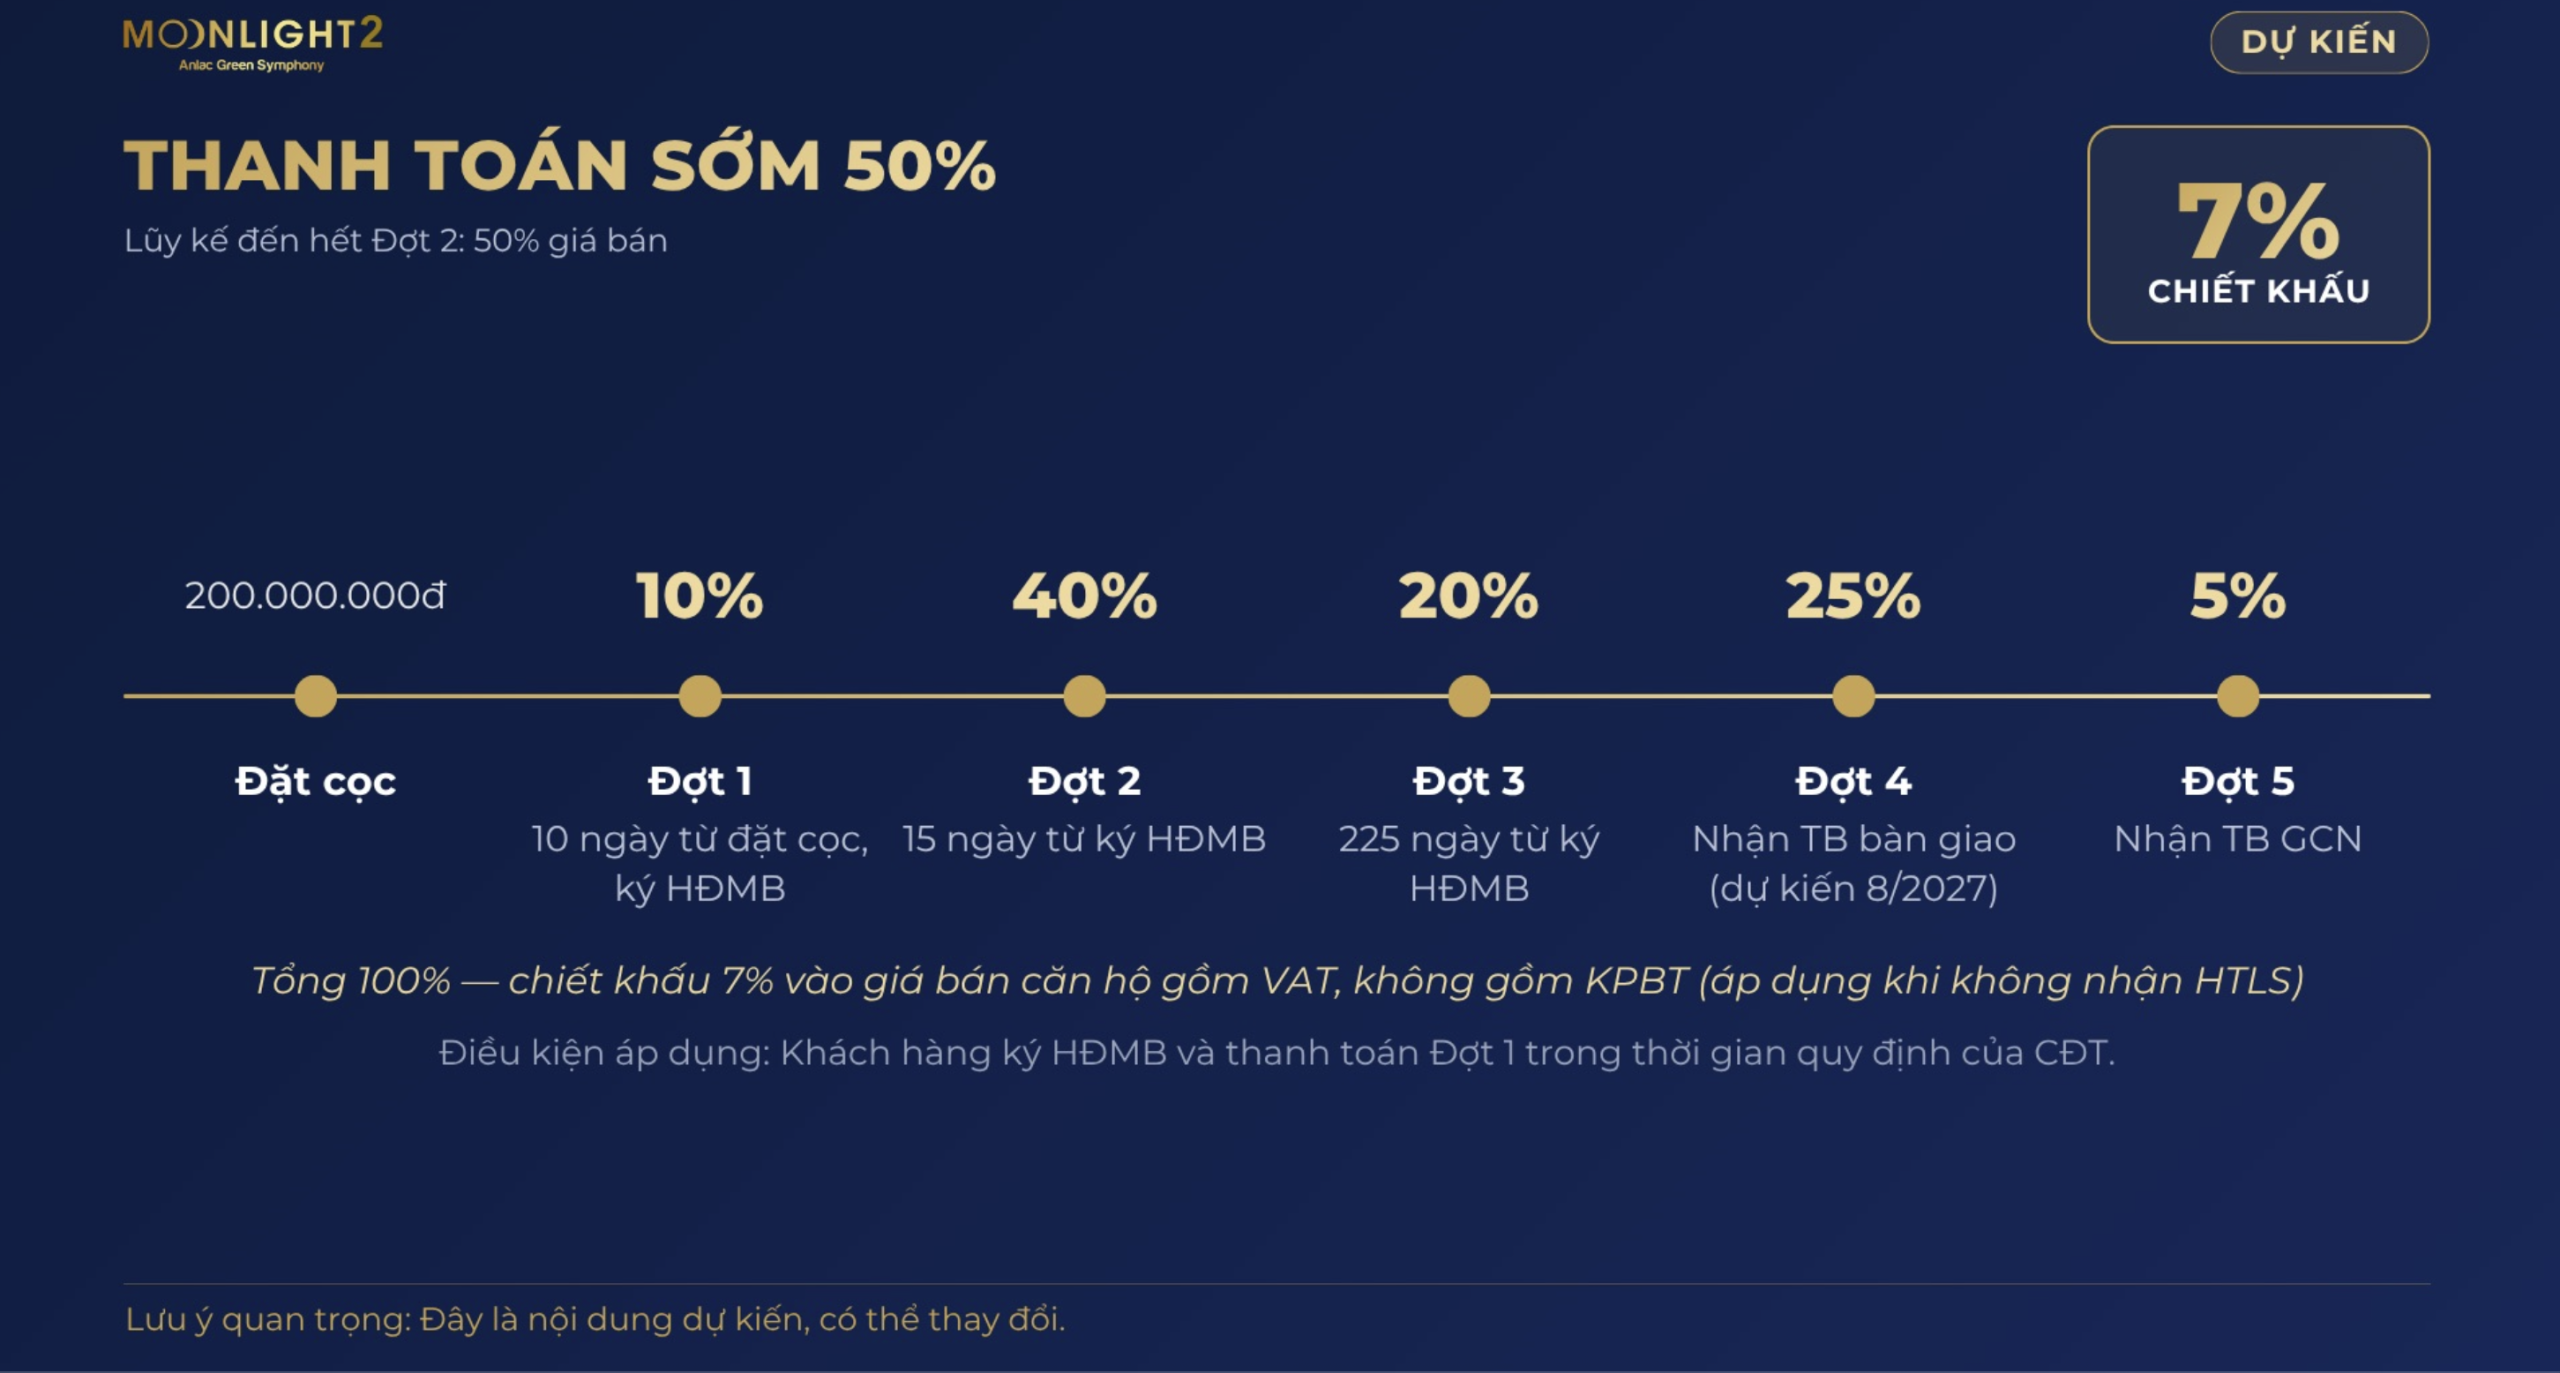Select the Đợt 1 timeline dot
Image resolution: width=2560 pixels, height=1373 pixels.
pos(700,696)
